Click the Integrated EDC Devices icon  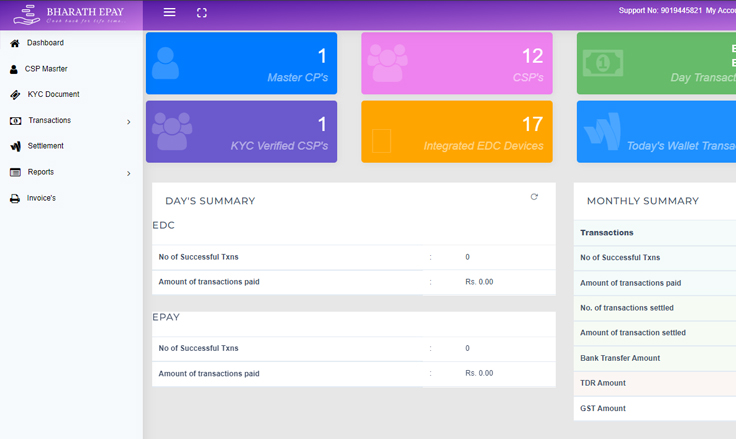pos(382,140)
